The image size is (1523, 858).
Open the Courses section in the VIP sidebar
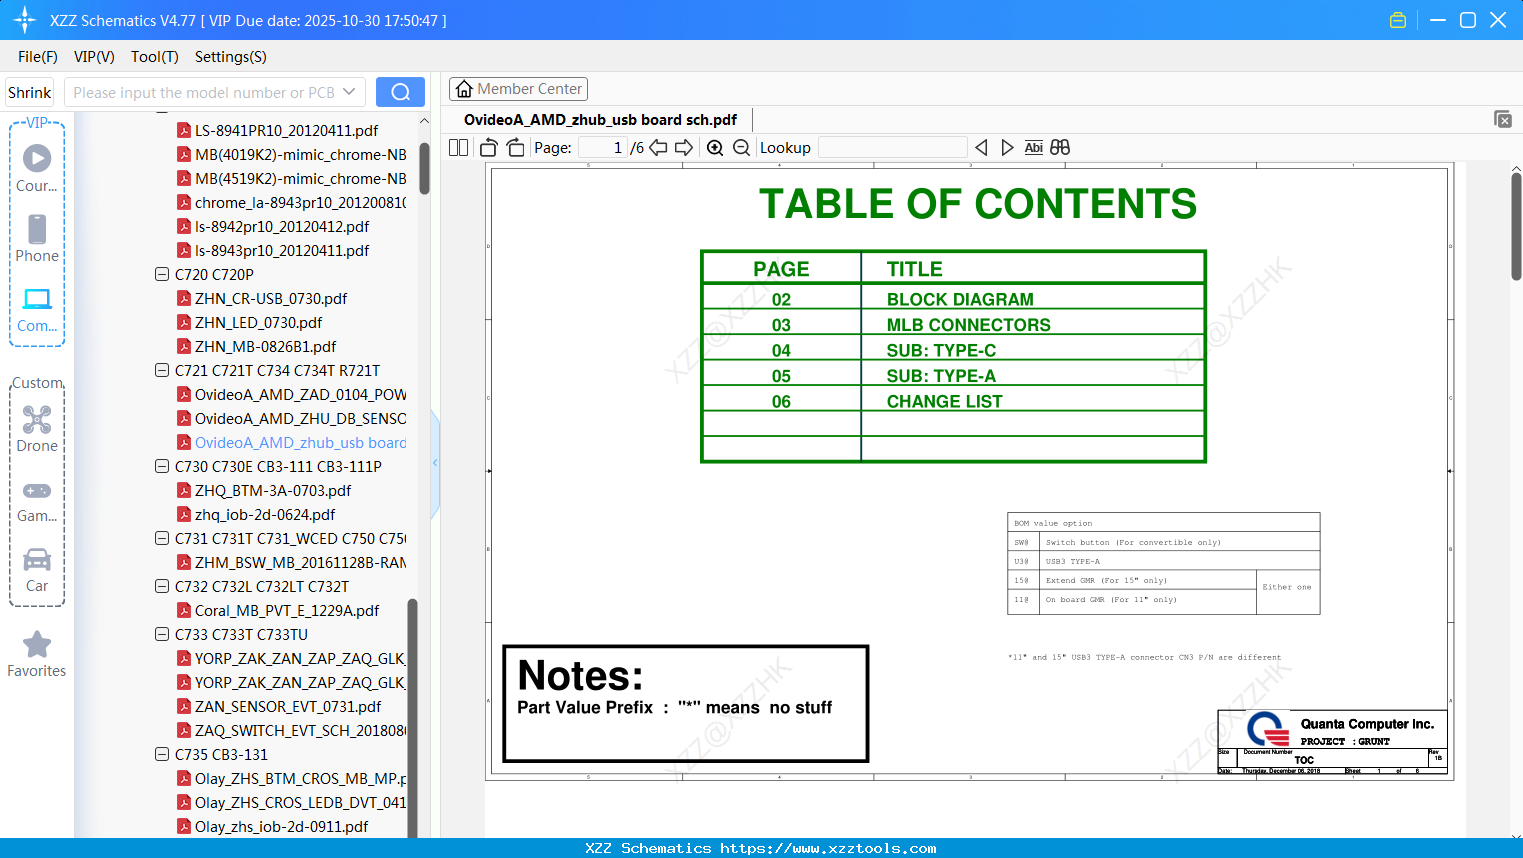pos(37,168)
